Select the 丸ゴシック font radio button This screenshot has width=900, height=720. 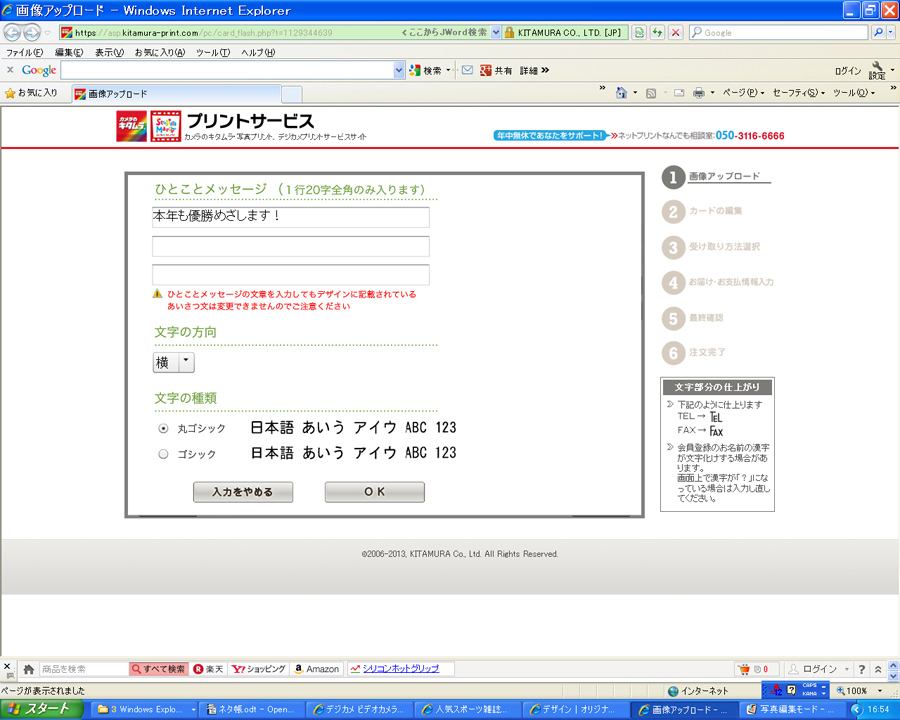[x=163, y=428]
